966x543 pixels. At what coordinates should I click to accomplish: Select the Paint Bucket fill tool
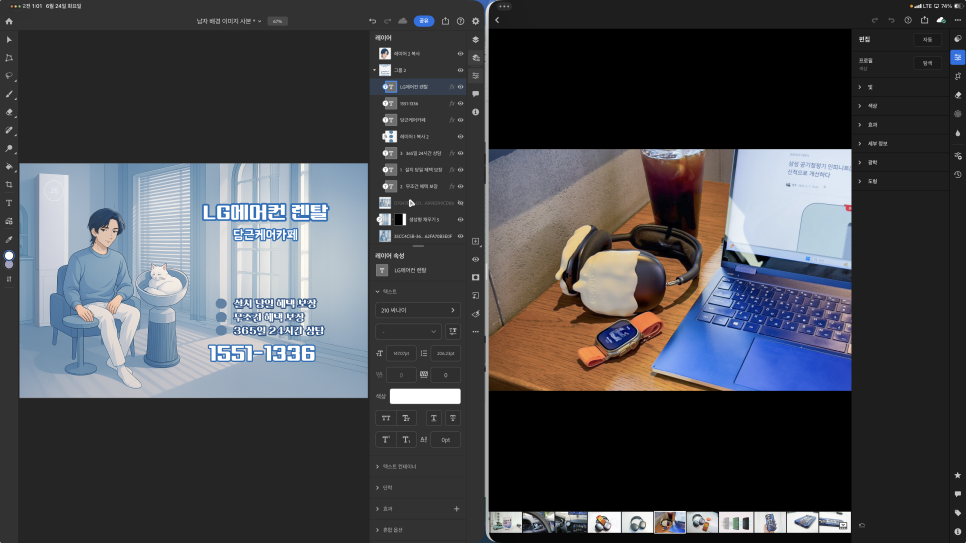9,166
